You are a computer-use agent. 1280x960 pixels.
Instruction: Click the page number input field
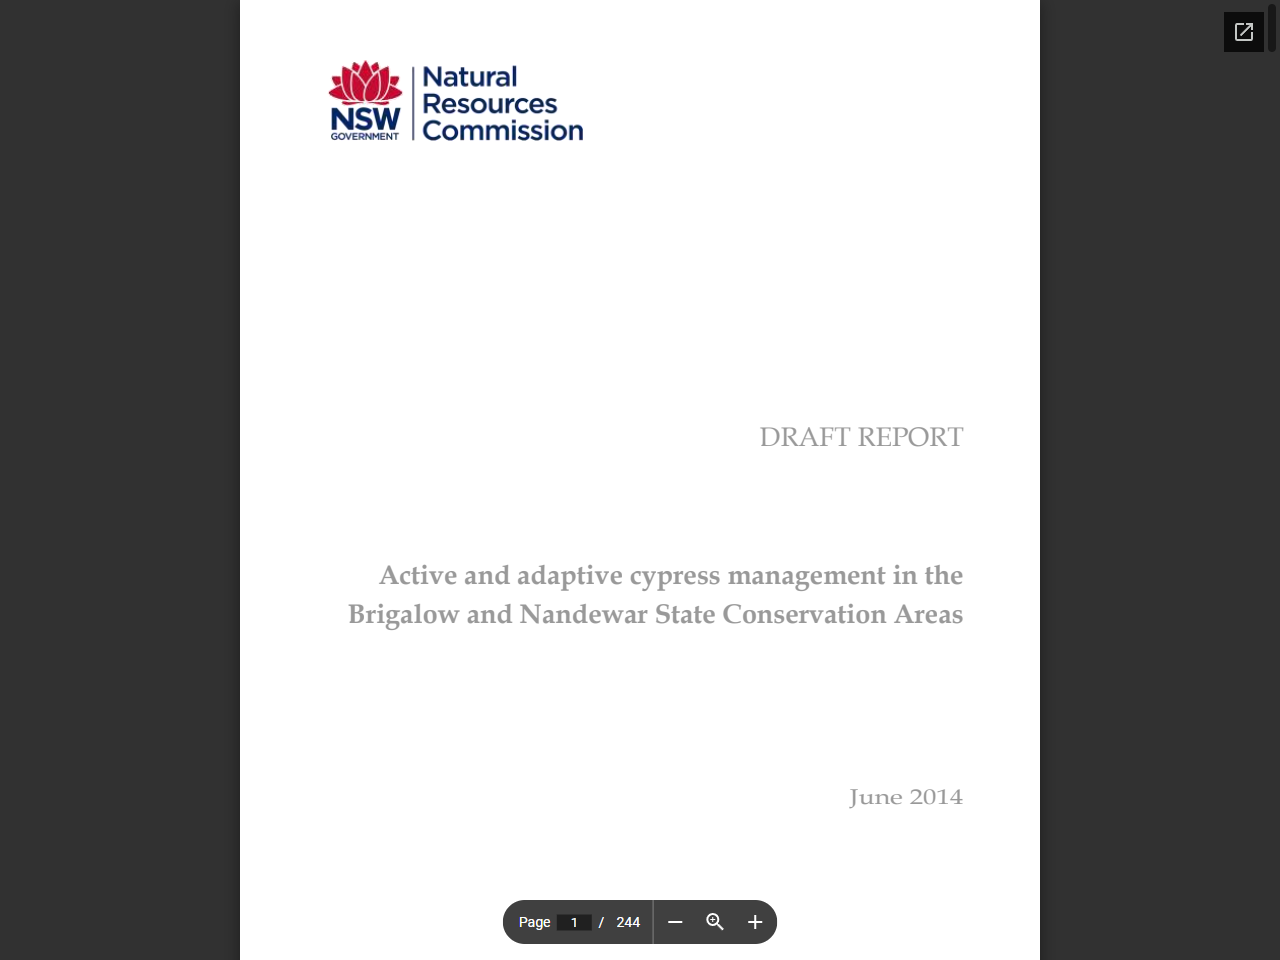tap(574, 922)
